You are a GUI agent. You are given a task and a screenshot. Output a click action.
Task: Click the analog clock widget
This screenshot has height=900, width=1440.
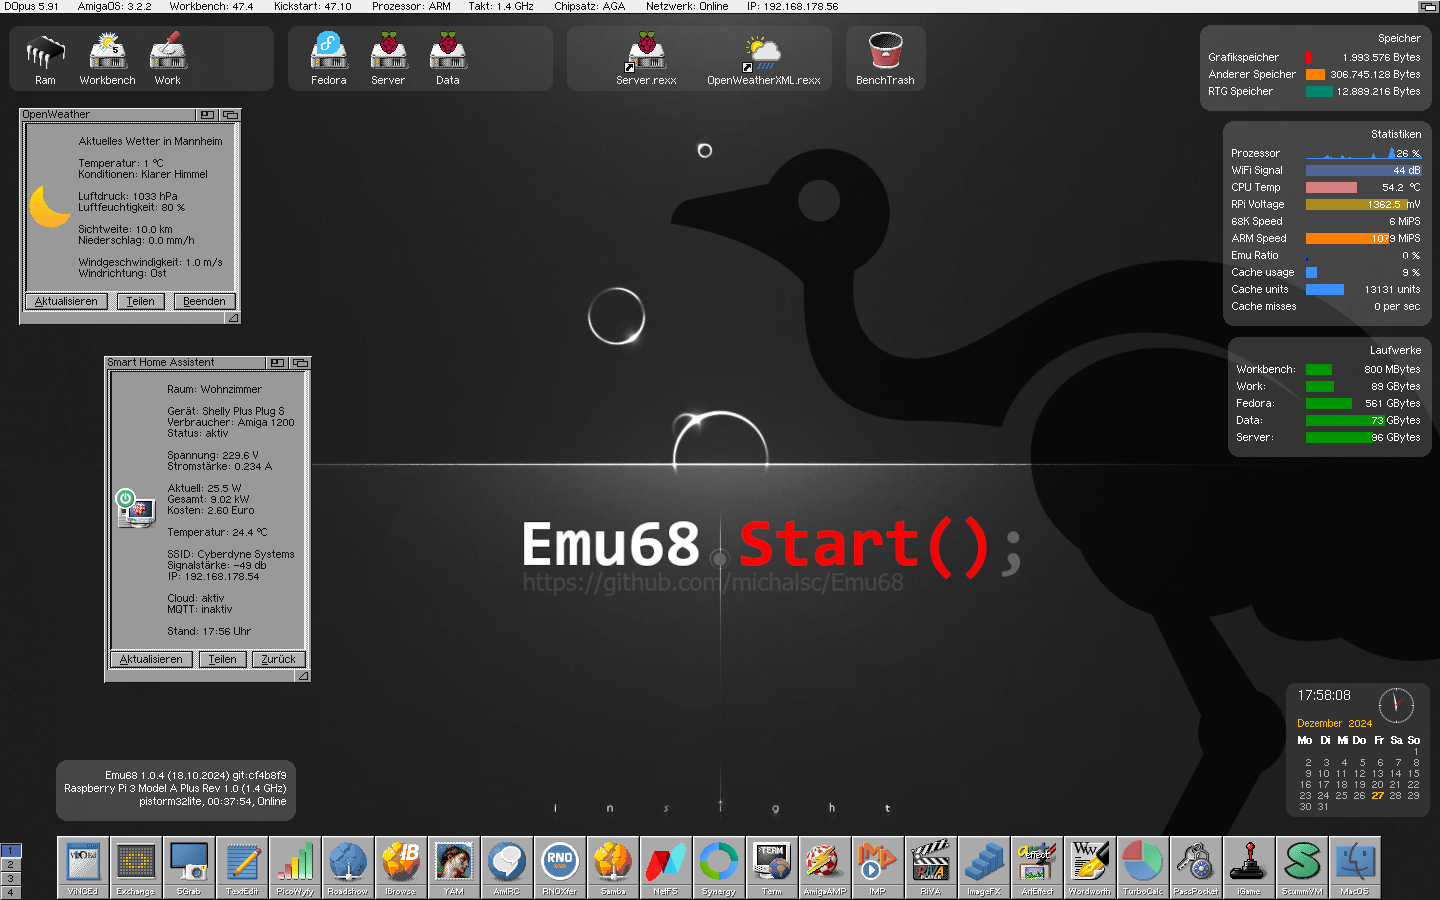[1396, 705]
